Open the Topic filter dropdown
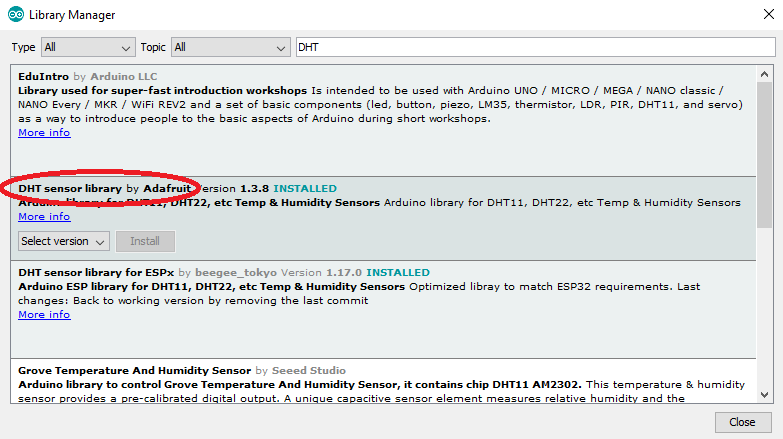Screen dimensions: 783x439 pyautogui.click(x=229, y=47)
